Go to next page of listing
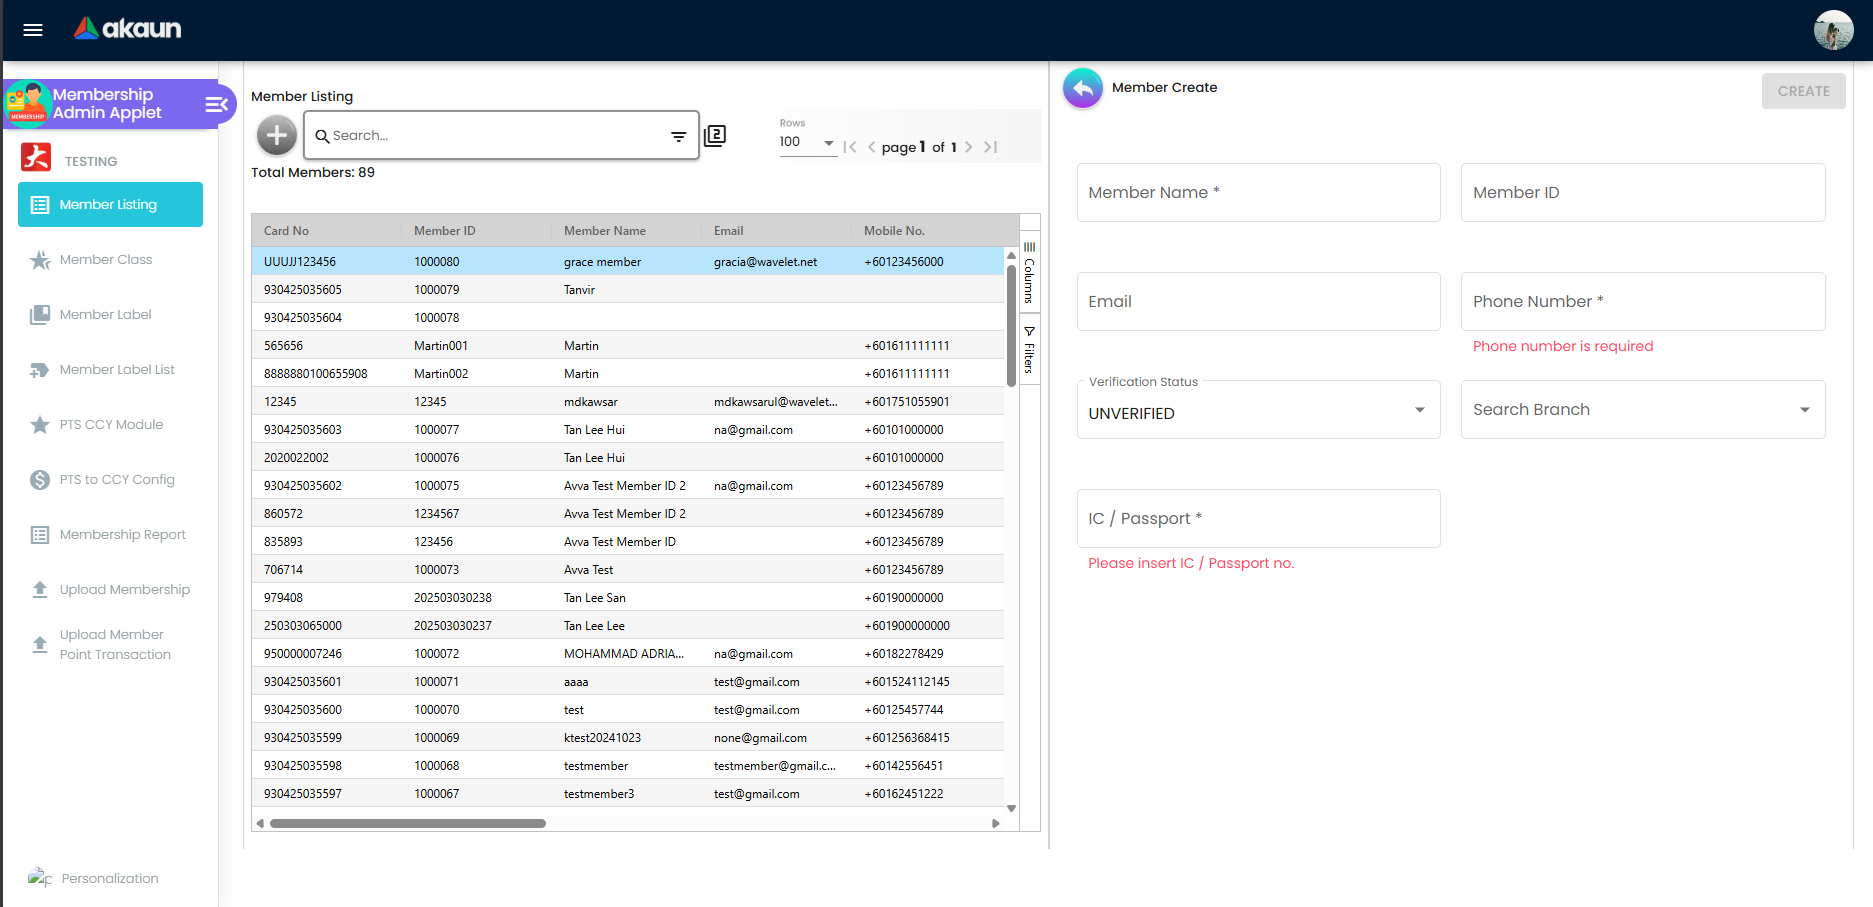The height and width of the screenshot is (907, 1873). coord(968,147)
